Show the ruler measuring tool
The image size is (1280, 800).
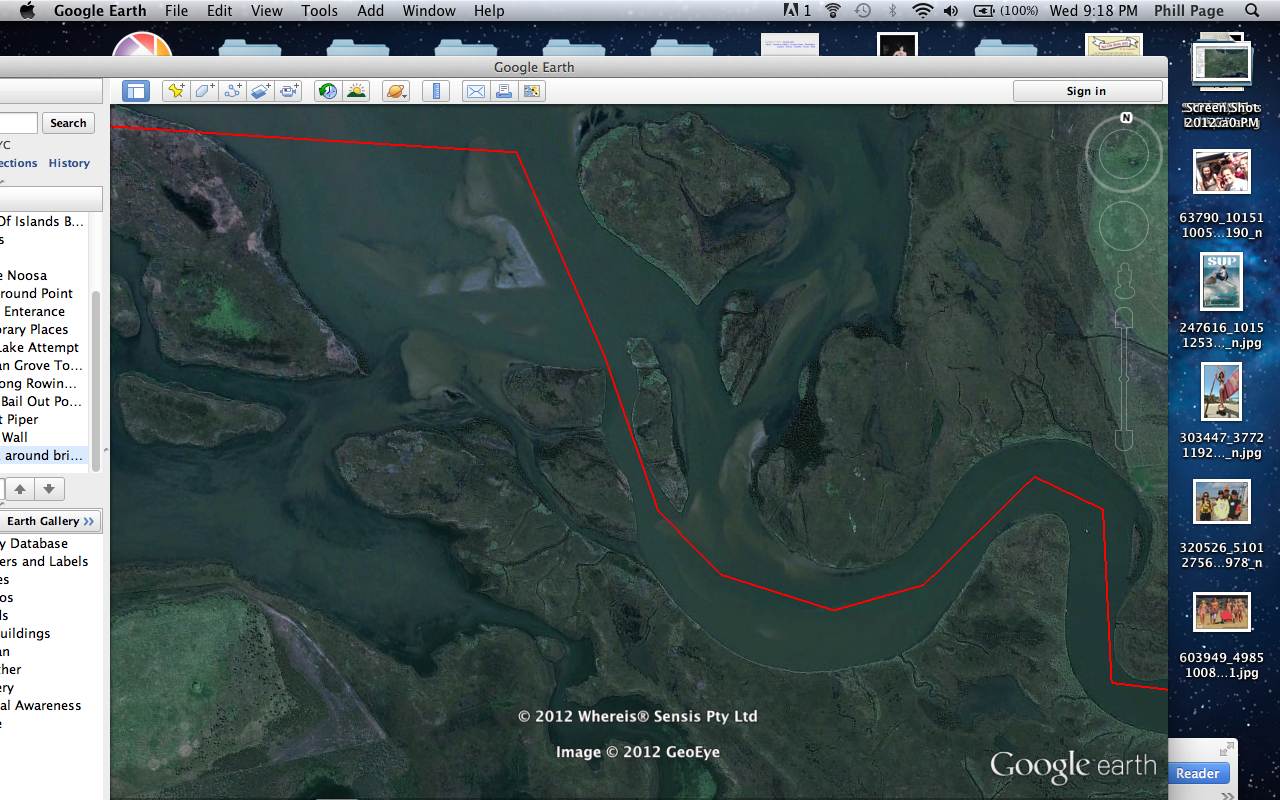435,91
